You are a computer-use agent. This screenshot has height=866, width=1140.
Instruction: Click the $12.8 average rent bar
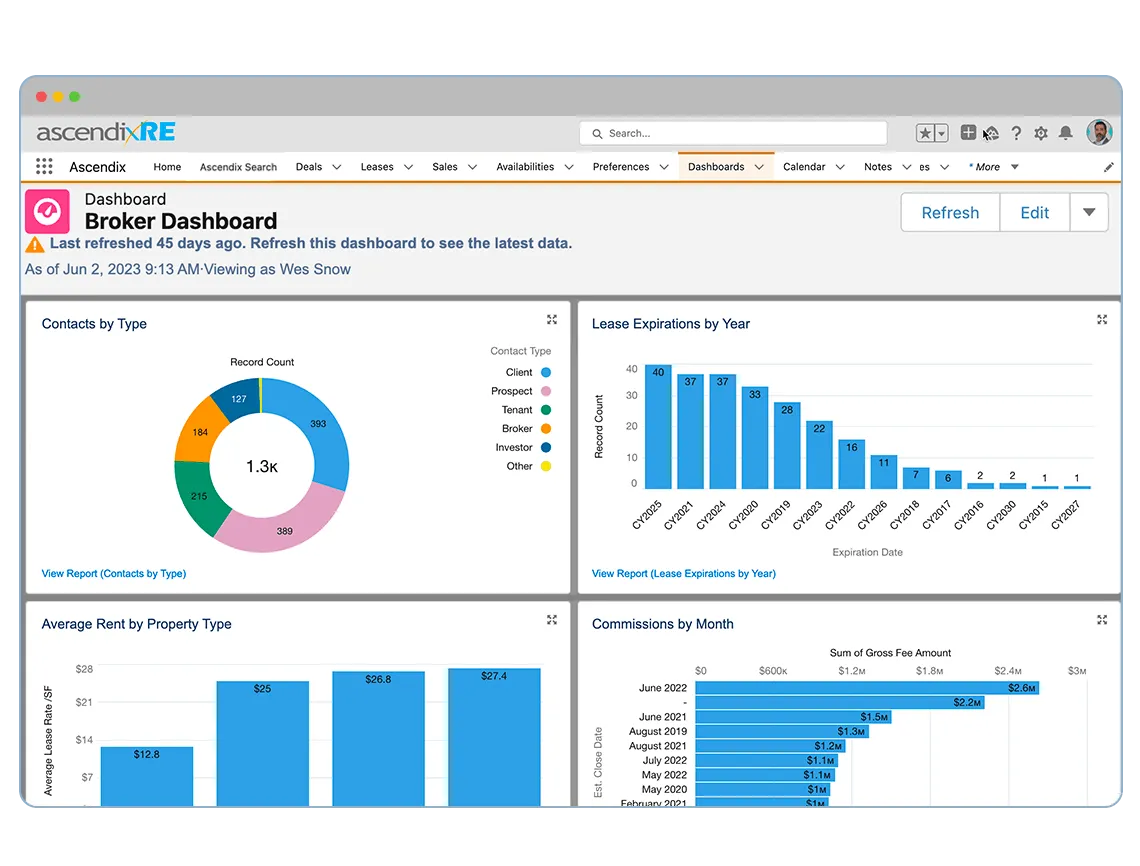point(147,776)
